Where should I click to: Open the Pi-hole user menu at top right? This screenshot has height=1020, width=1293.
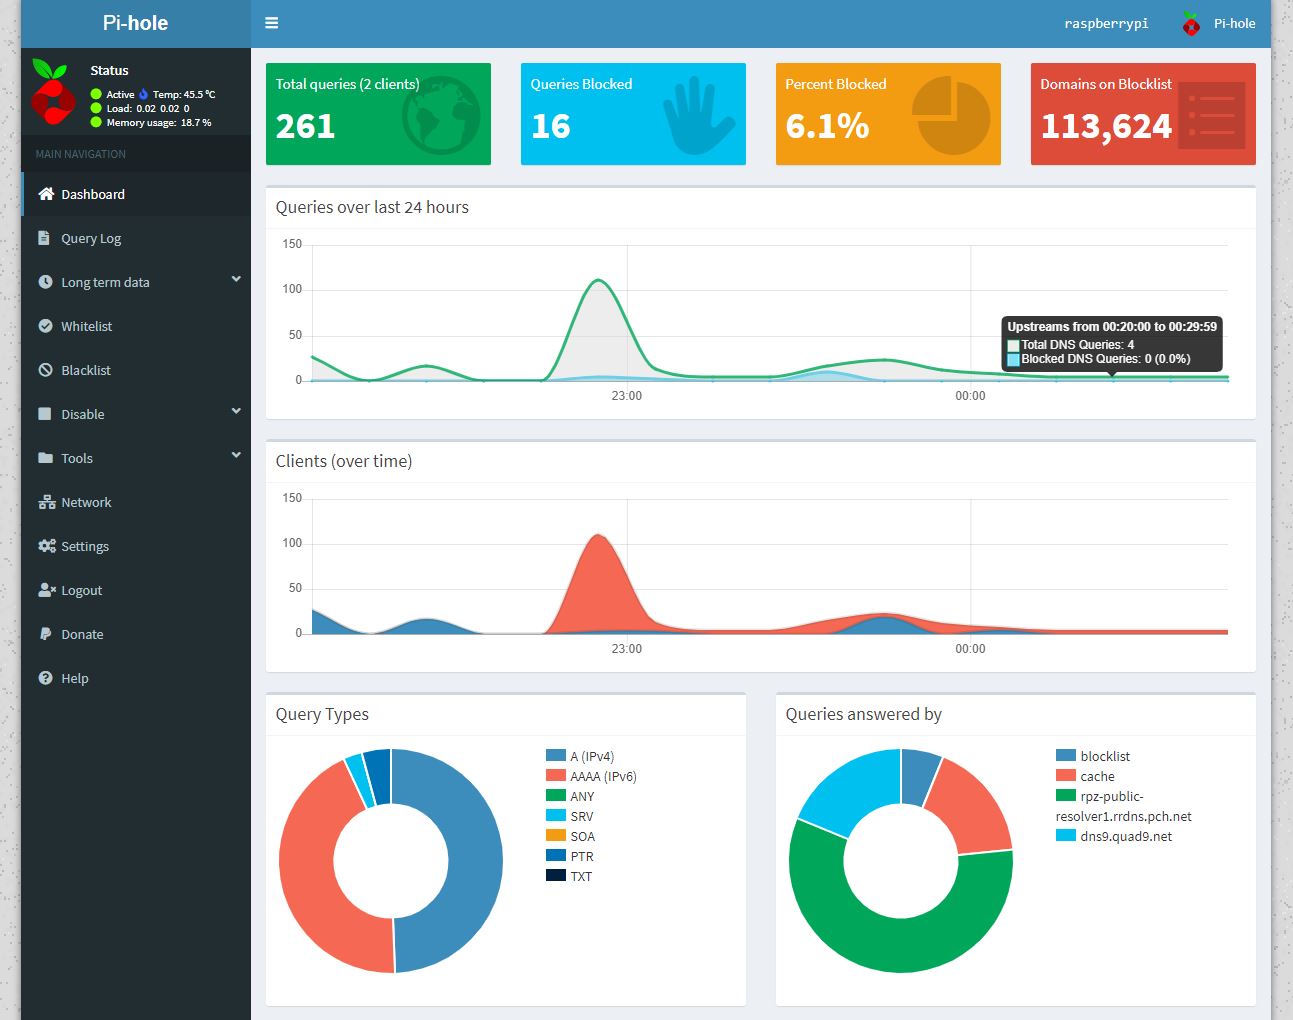click(x=1219, y=23)
